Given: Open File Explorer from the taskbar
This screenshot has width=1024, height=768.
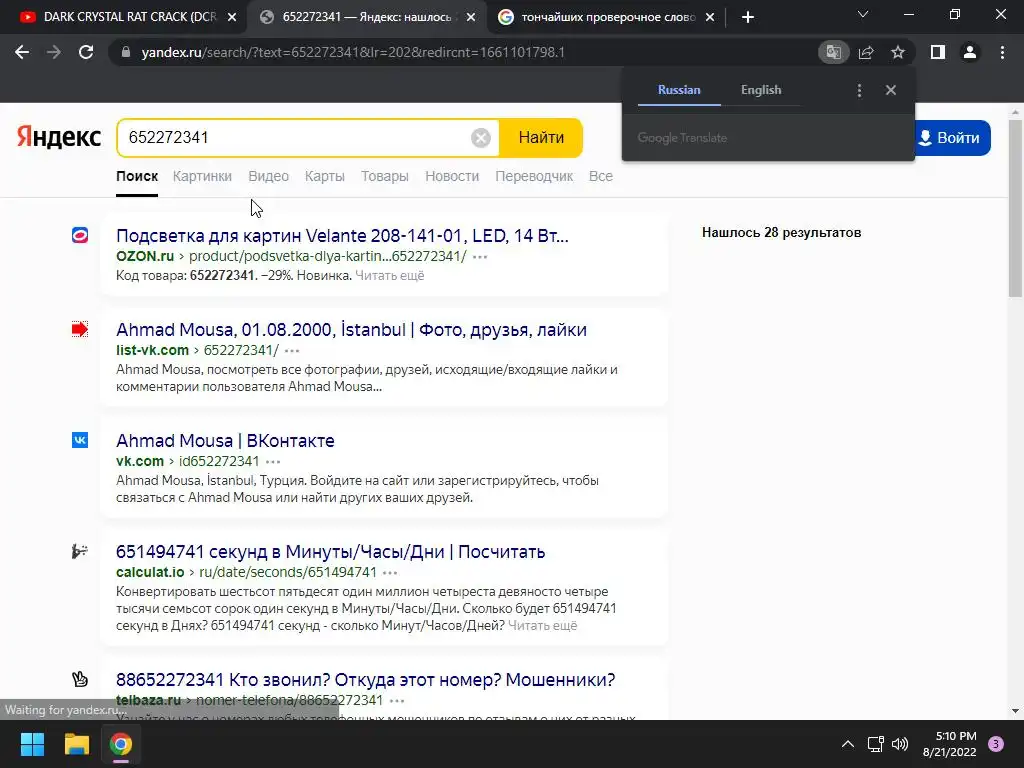Looking at the screenshot, I should coord(76,744).
